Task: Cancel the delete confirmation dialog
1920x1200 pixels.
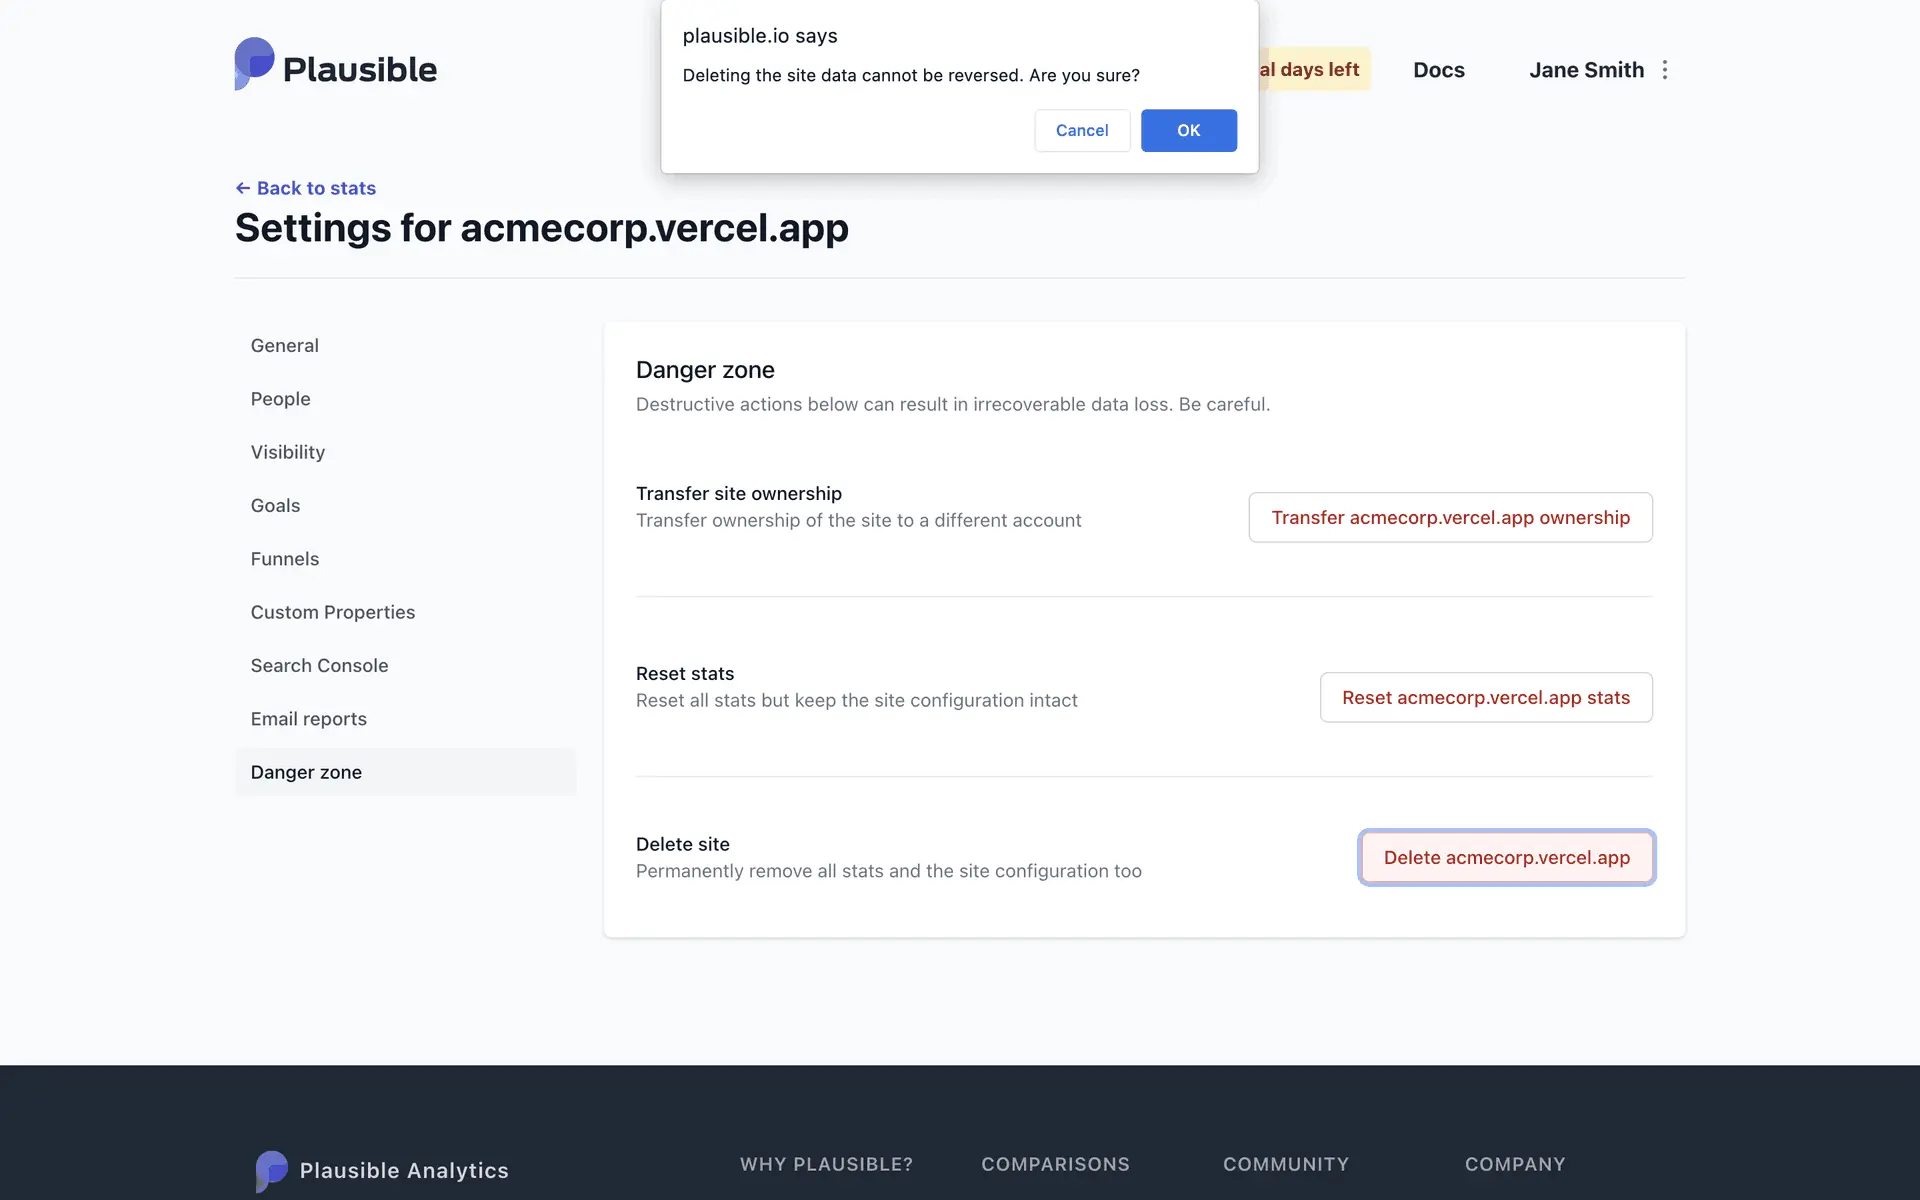Action: coord(1081,131)
